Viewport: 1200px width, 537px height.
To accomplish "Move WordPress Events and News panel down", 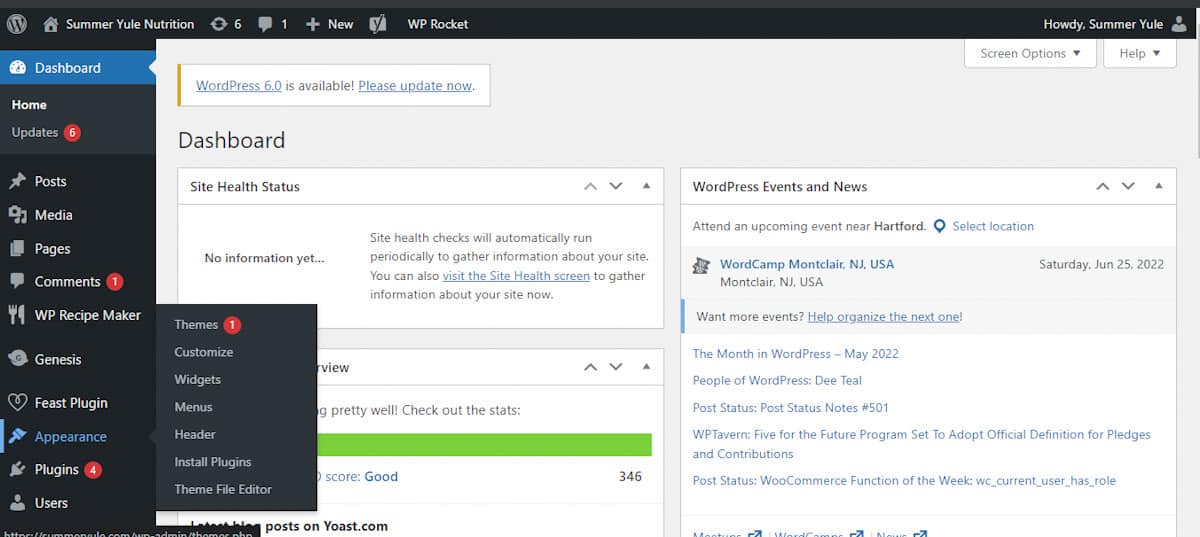I will pyautogui.click(x=1128, y=186).
